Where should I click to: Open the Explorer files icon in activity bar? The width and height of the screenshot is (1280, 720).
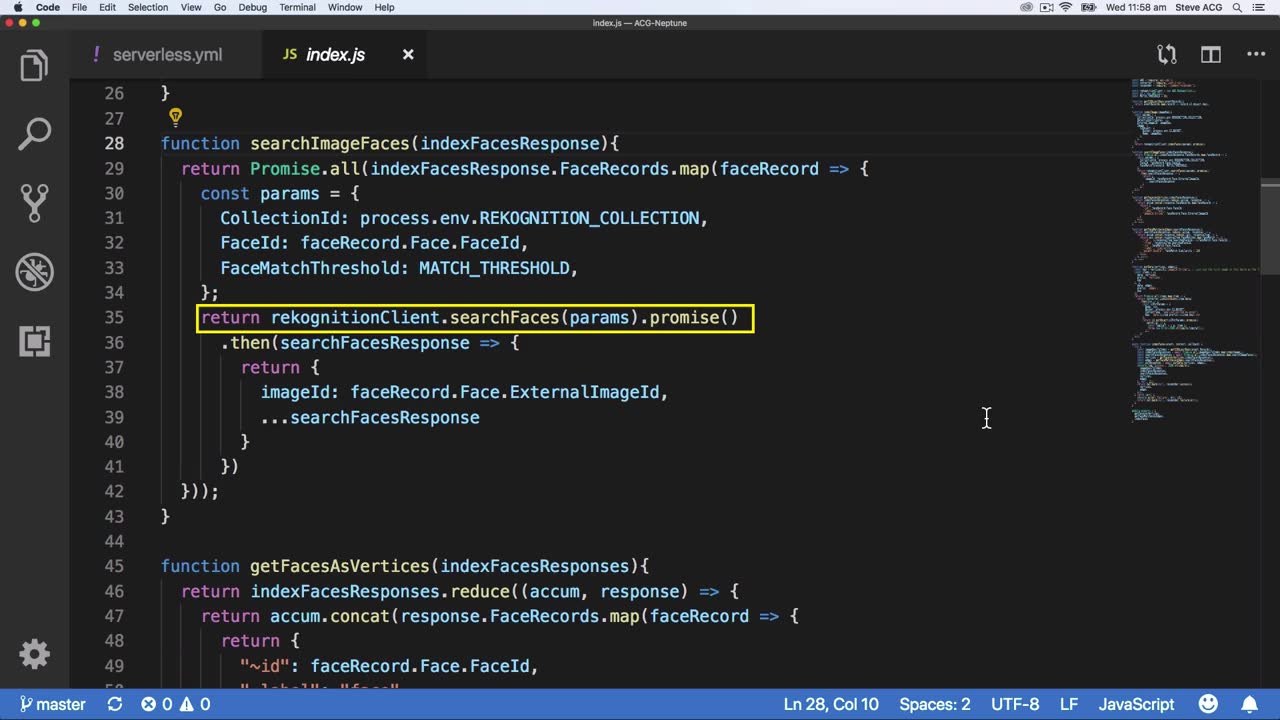click(34, 66)
